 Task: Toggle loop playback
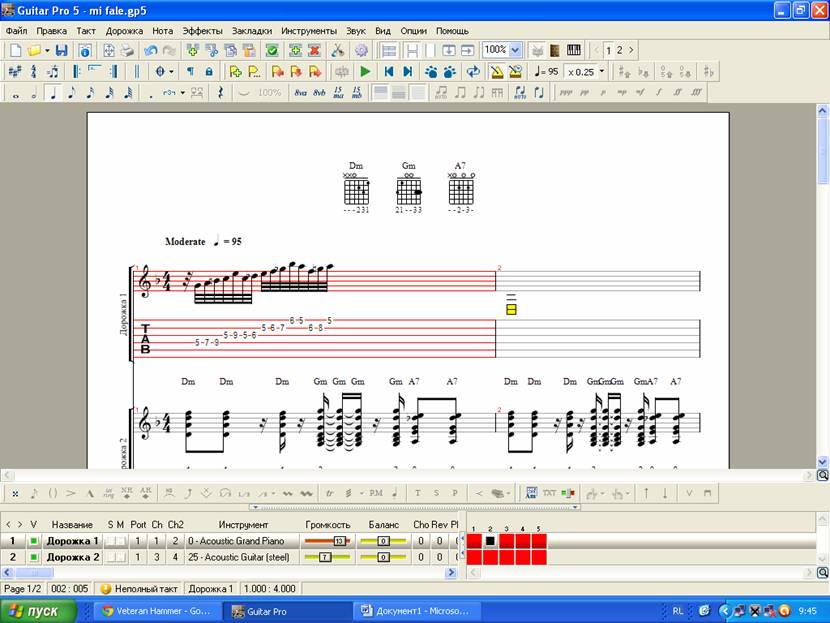473,71
